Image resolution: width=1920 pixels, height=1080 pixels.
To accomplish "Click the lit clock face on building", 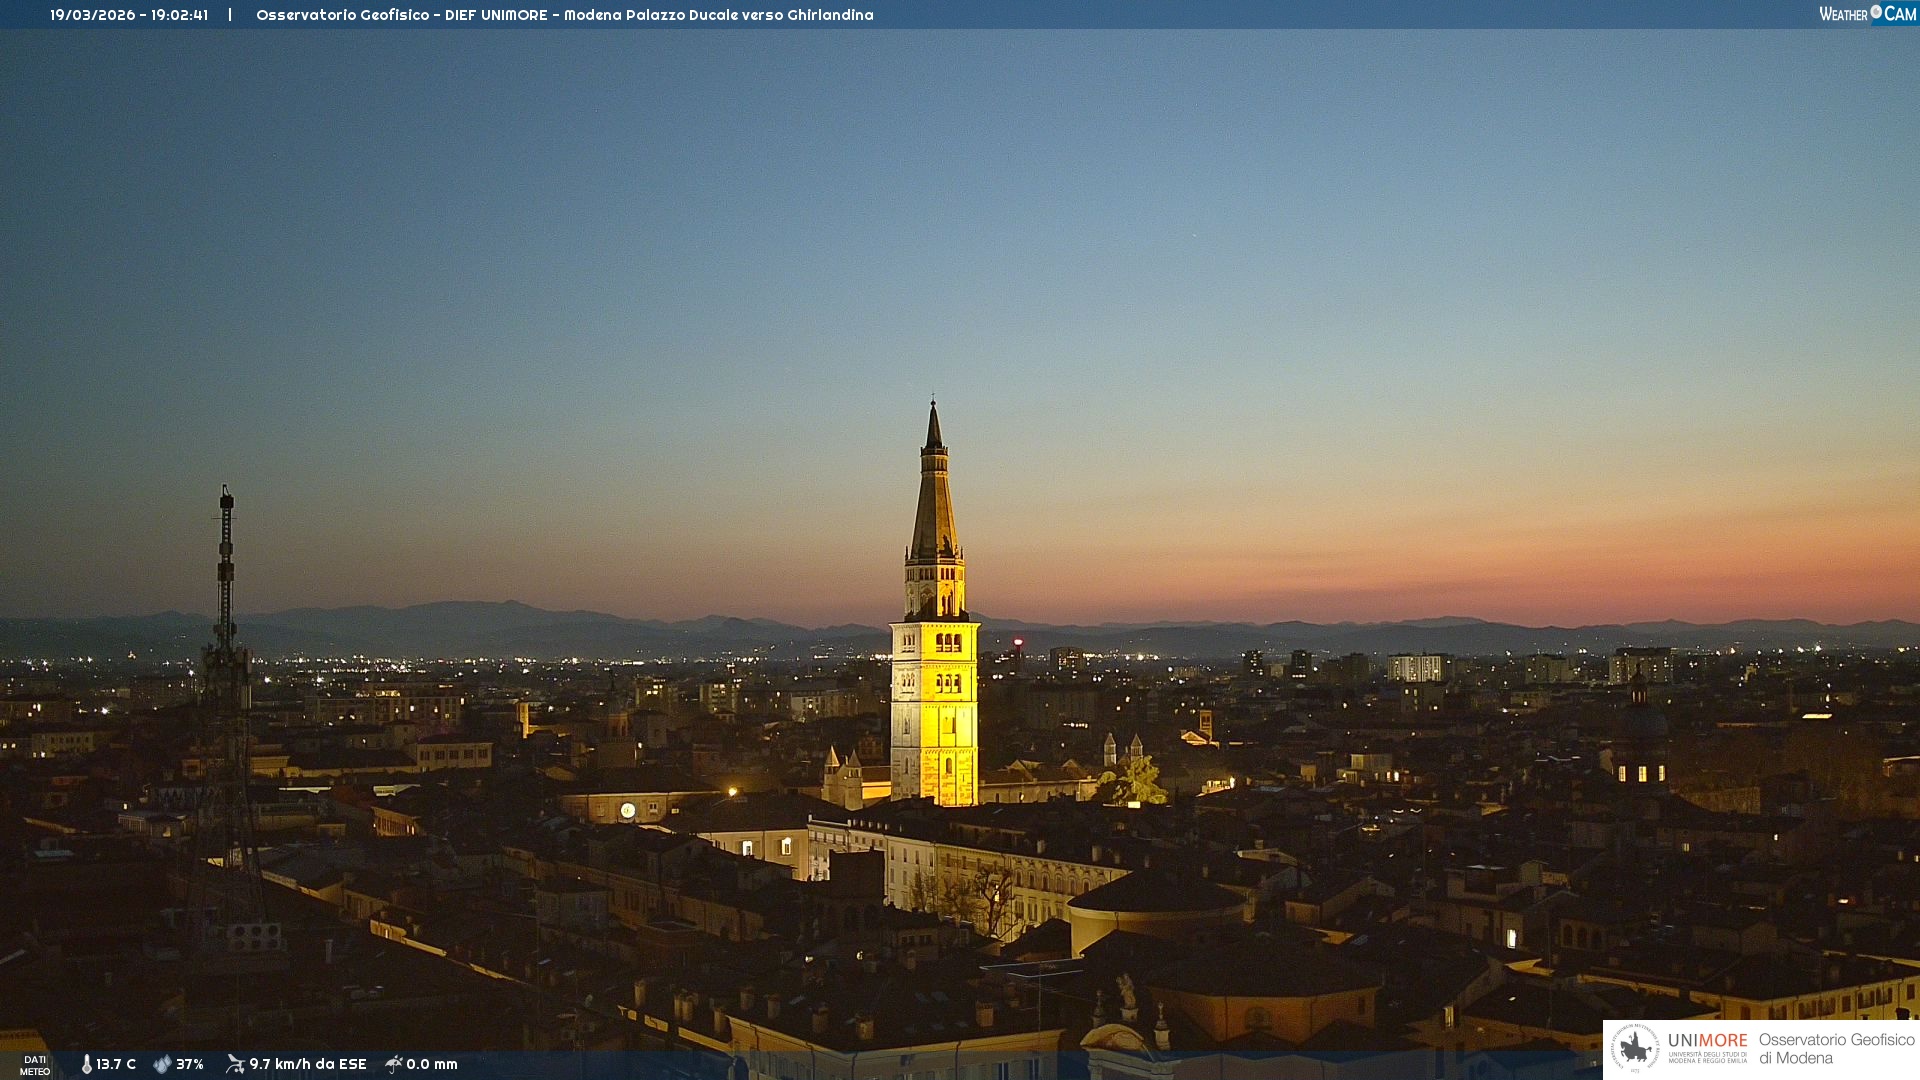I will click(x=628, y=811).
